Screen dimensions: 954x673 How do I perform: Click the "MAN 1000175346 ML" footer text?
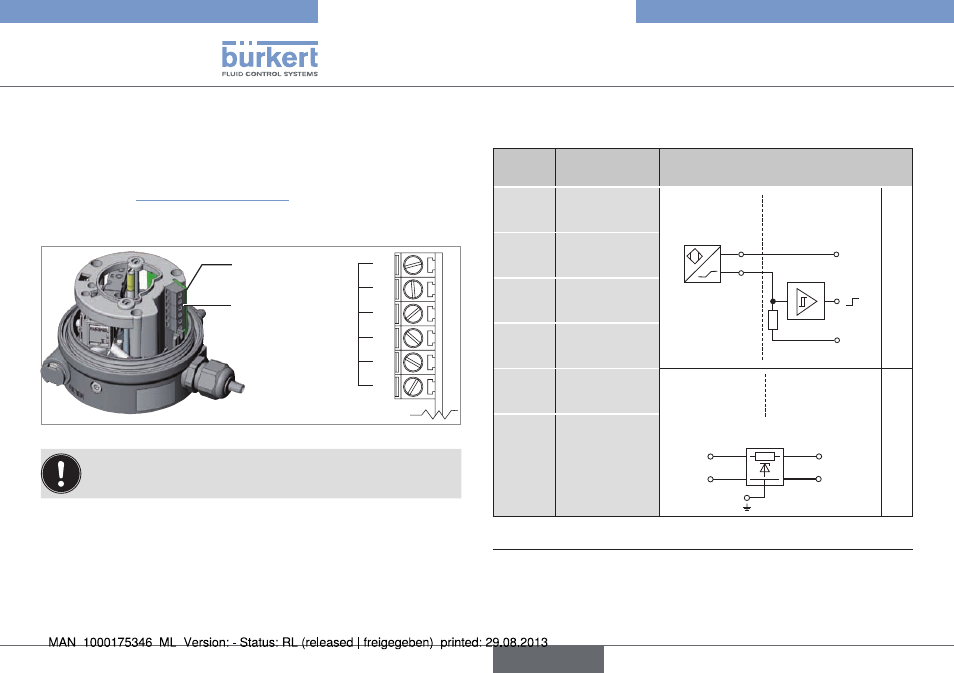click(x=112, y=643)
